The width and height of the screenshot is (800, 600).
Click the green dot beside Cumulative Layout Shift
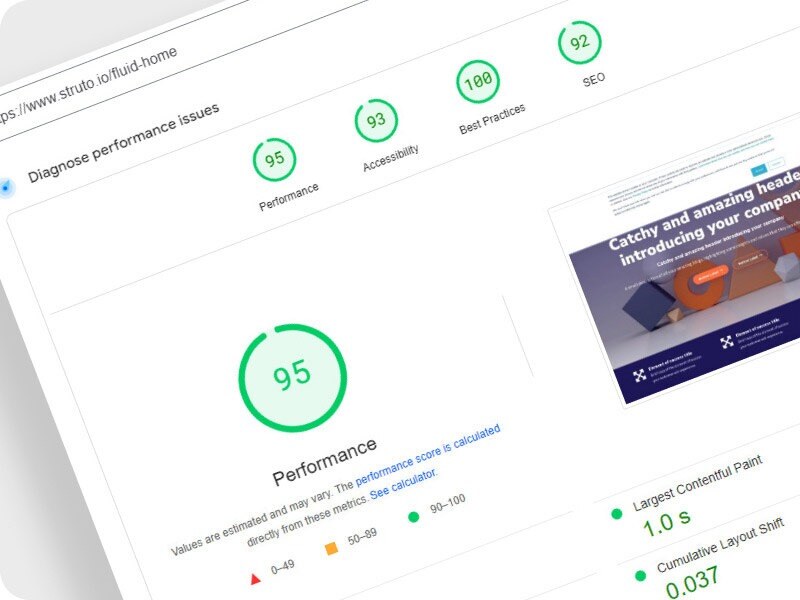click(640, 575)
